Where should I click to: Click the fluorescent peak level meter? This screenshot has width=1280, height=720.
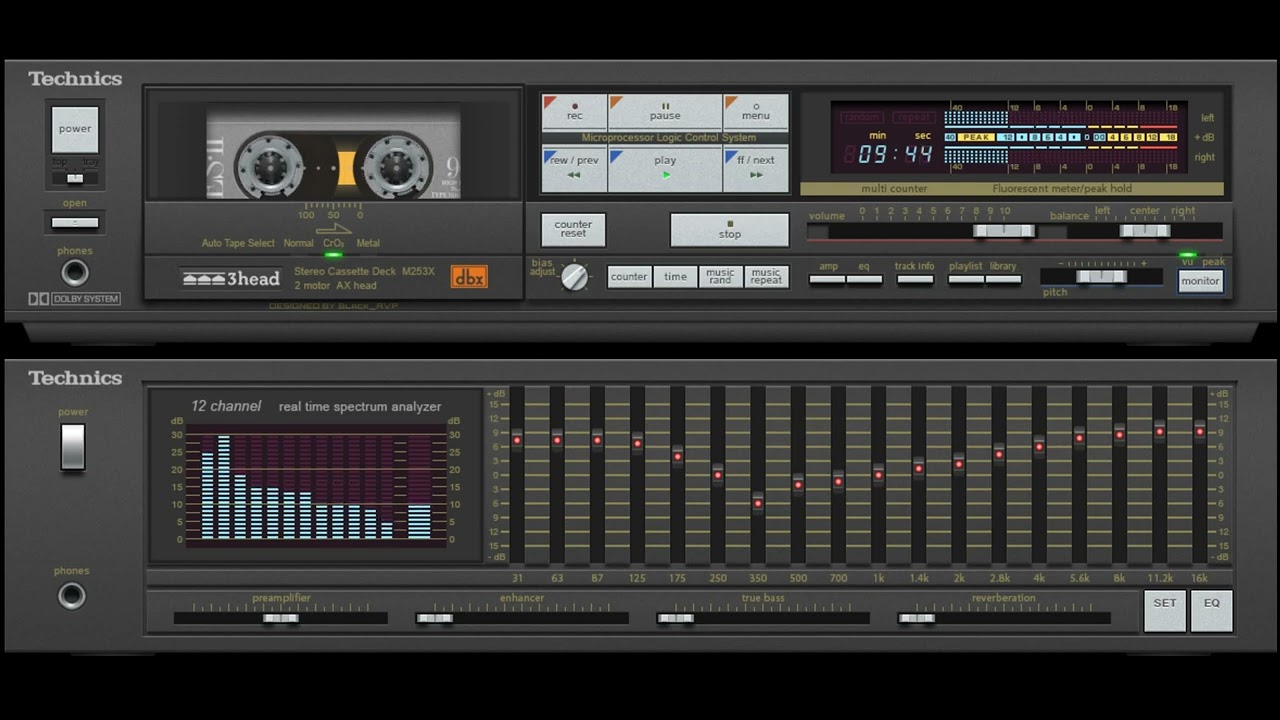pos(1061,137)
